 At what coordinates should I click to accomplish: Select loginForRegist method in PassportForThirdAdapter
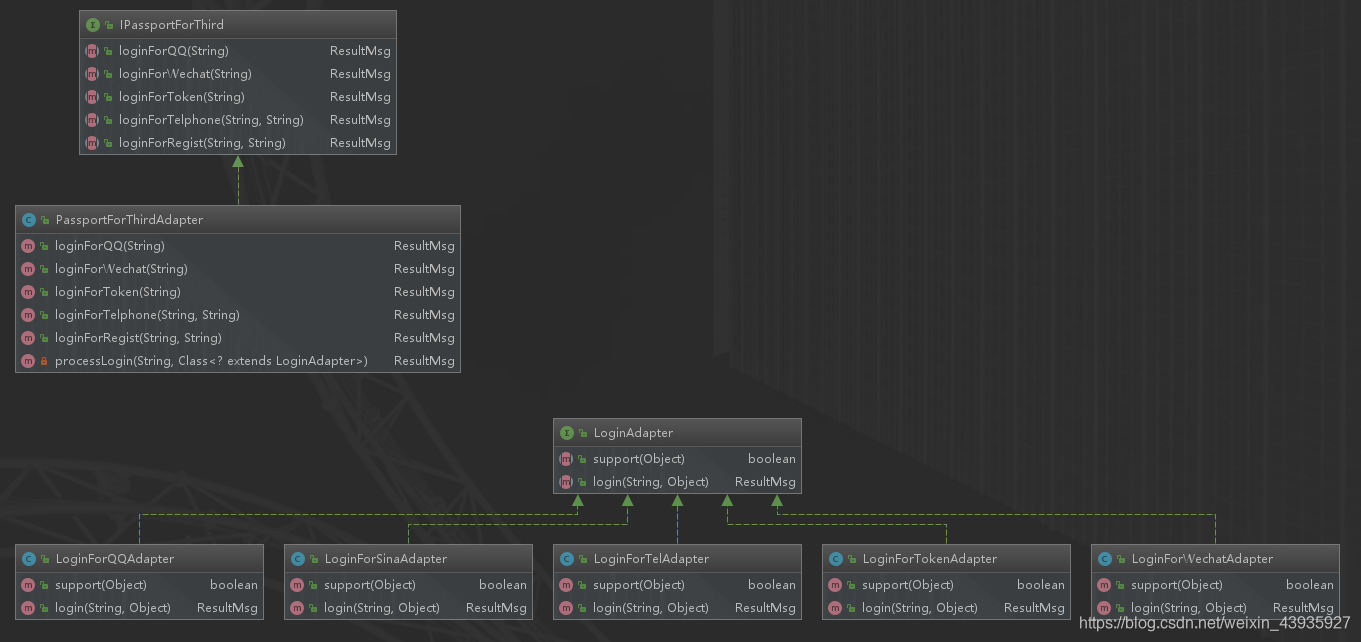click(x=138, y=338)
